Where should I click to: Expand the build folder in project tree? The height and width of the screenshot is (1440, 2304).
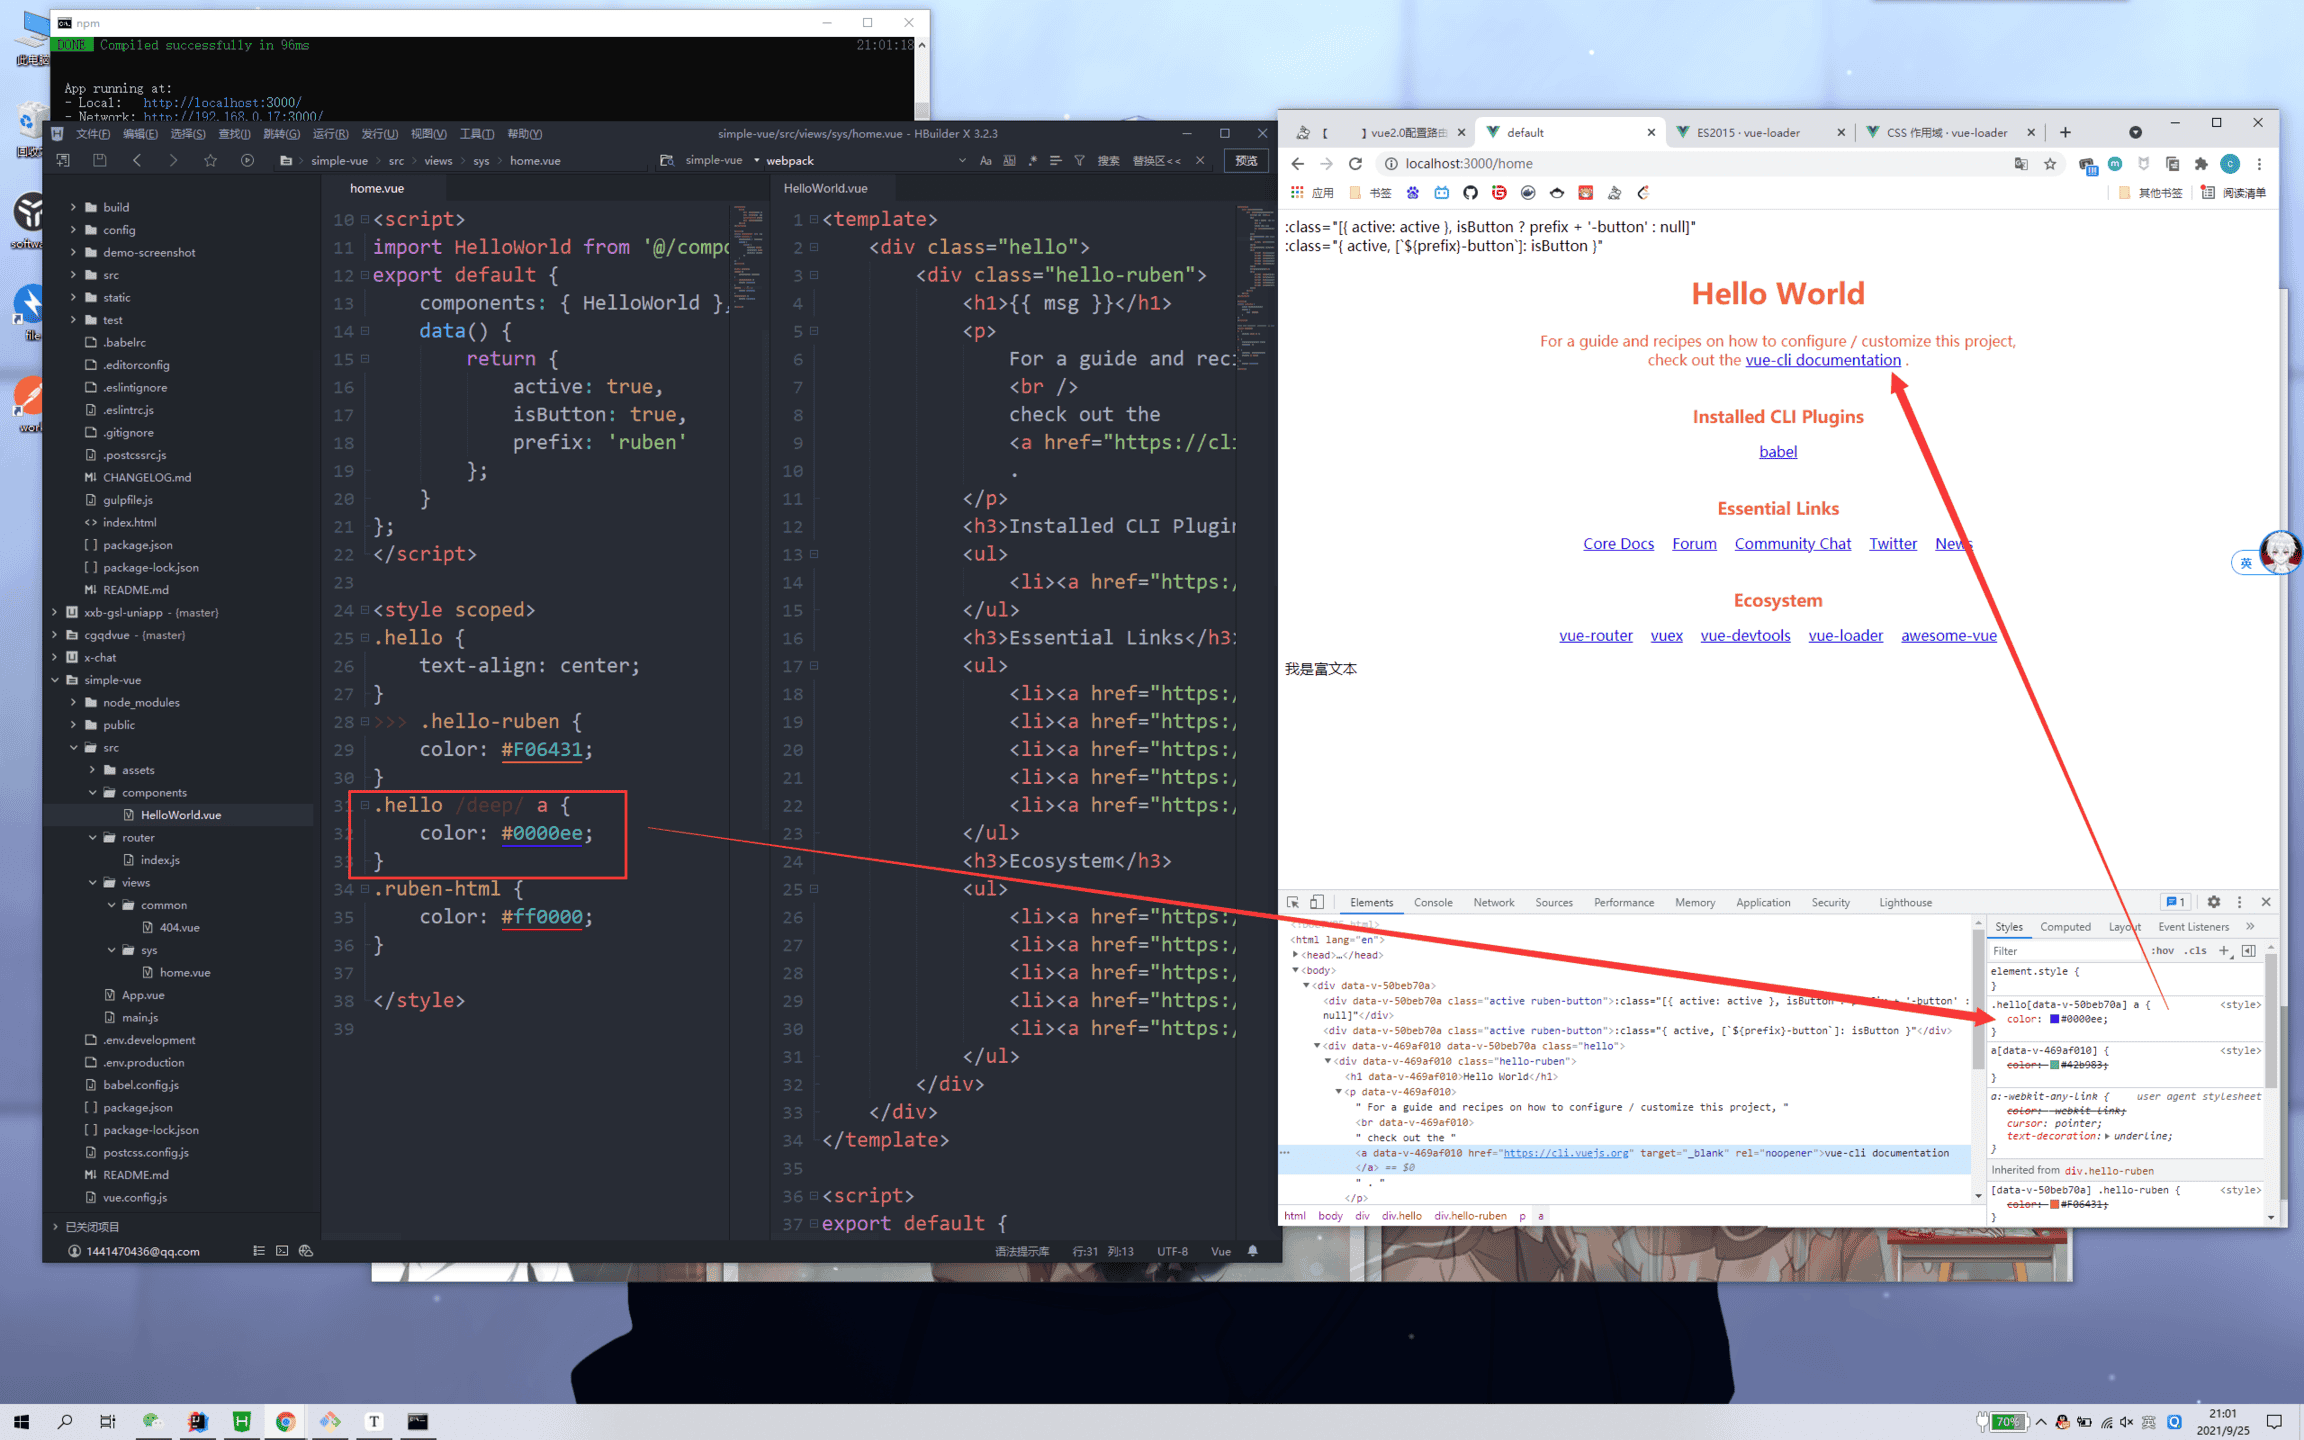(x=73, y=207)
